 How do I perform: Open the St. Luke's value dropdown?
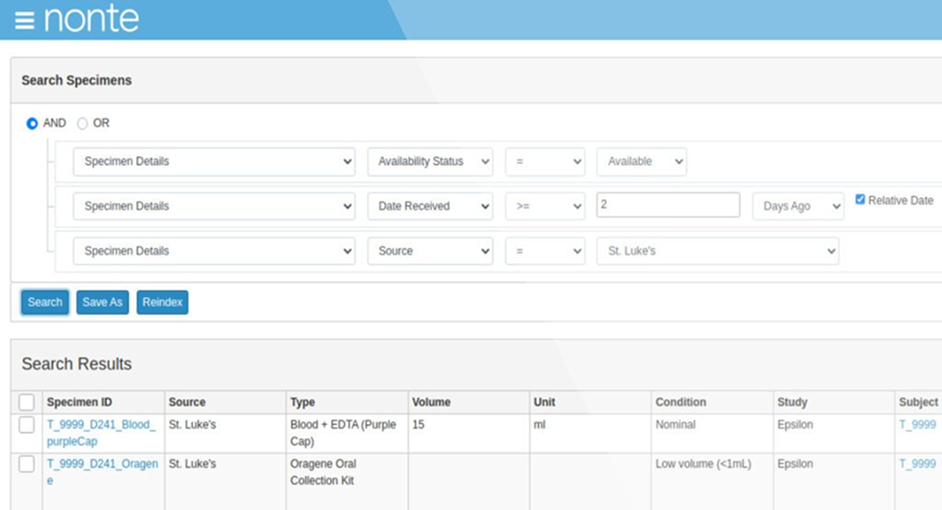717,251
